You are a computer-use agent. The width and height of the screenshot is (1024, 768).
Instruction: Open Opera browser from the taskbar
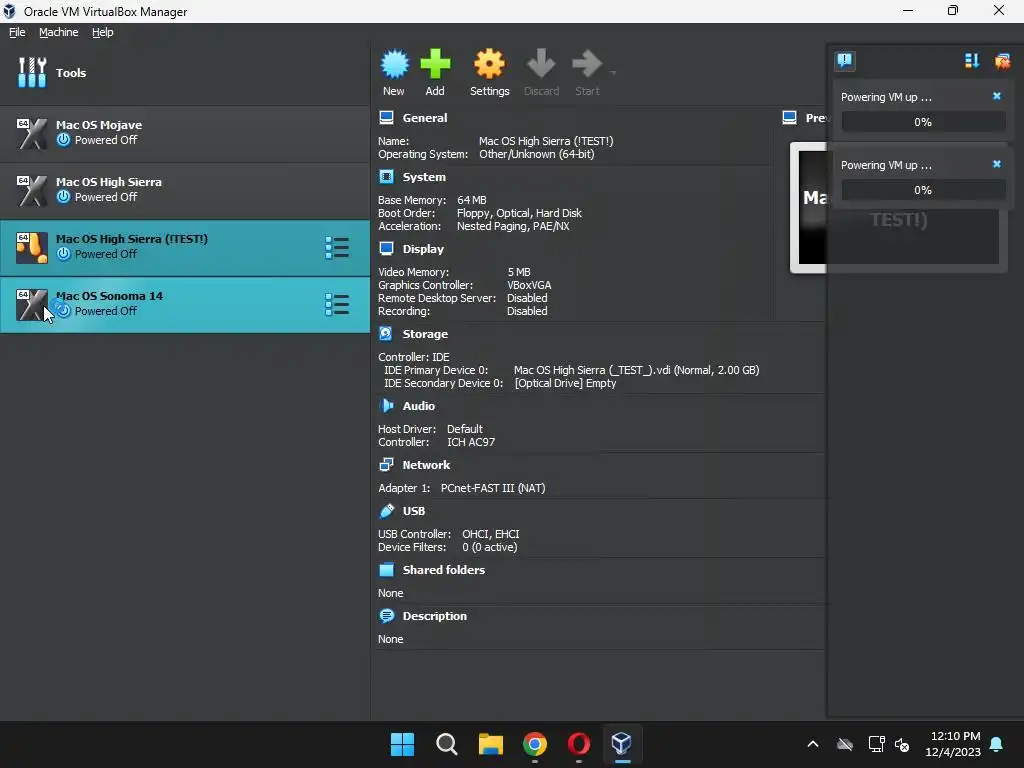579,744
